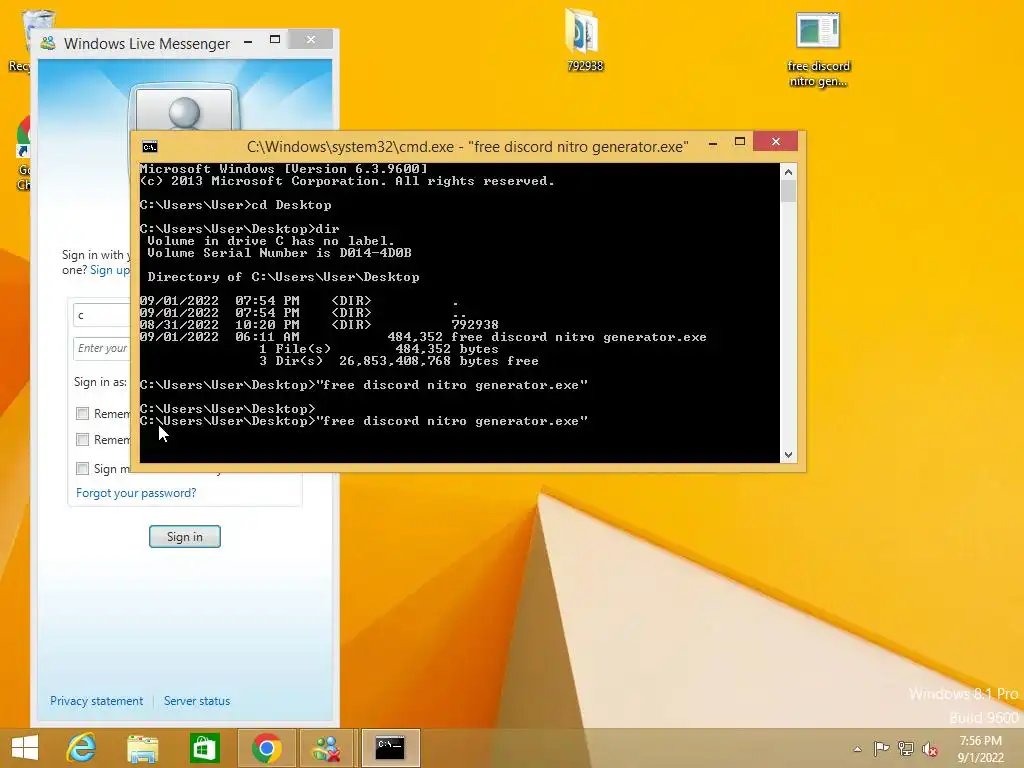
Task: Launch Internet Explorer from the taskbar
Action: (x=82, y=748)
